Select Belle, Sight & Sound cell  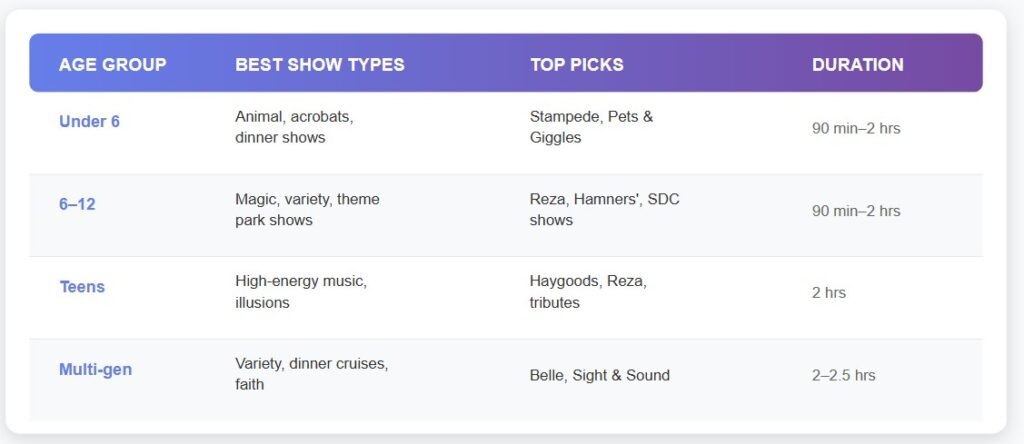pos(599,376)
